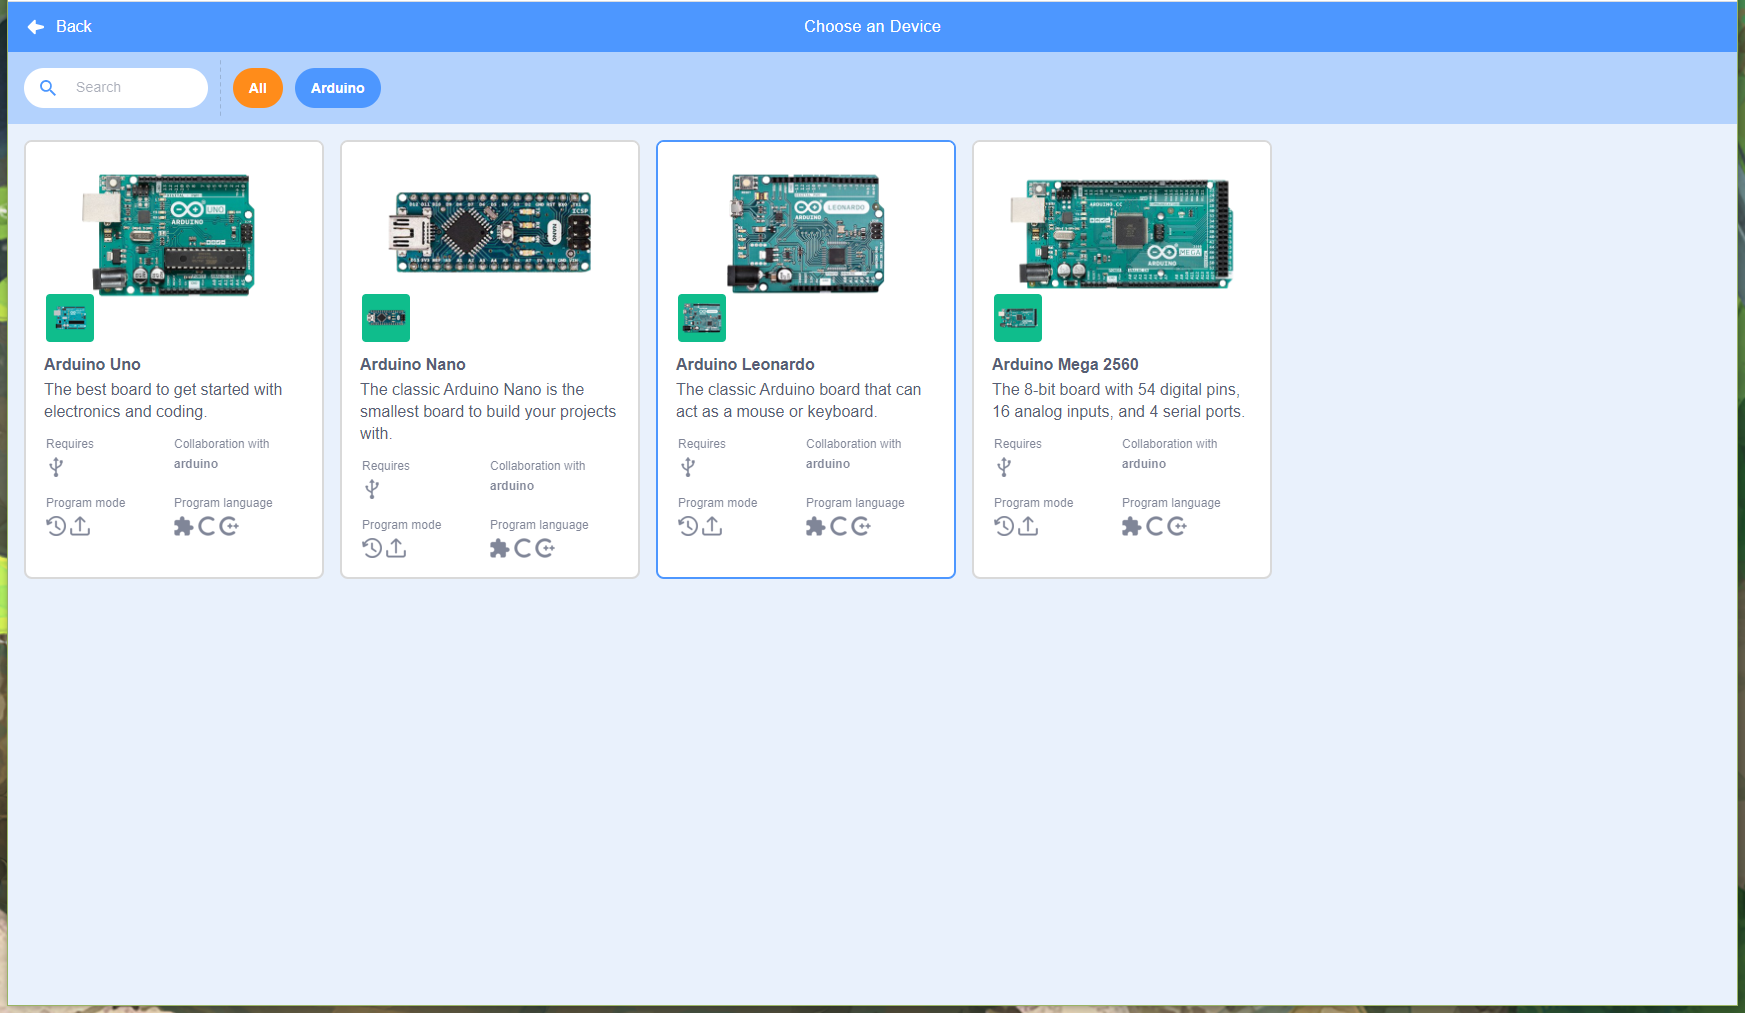Choose the Arduino Uno board photo
The image size is (1745, 1013).
point(168,234)
